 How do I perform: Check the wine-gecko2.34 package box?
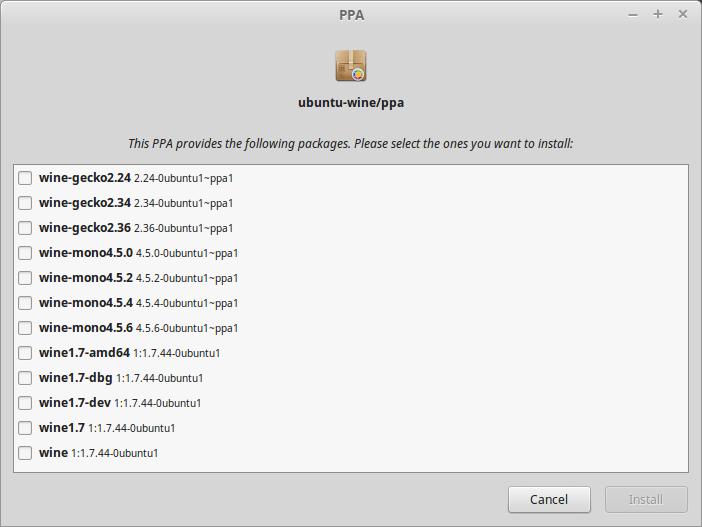[25, 203]
